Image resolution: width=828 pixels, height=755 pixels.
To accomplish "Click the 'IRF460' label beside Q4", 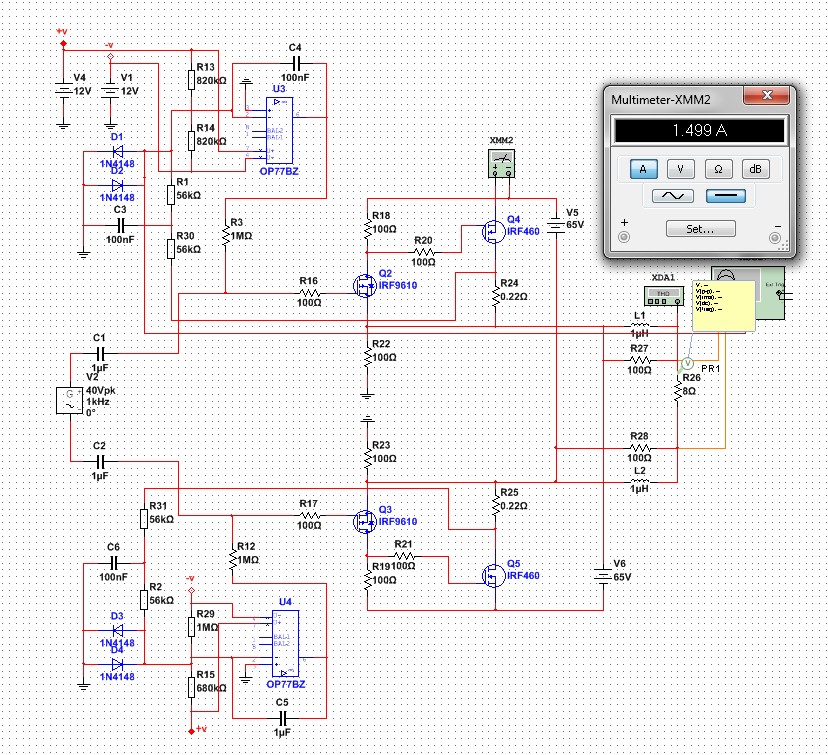I will click(523, 231).
